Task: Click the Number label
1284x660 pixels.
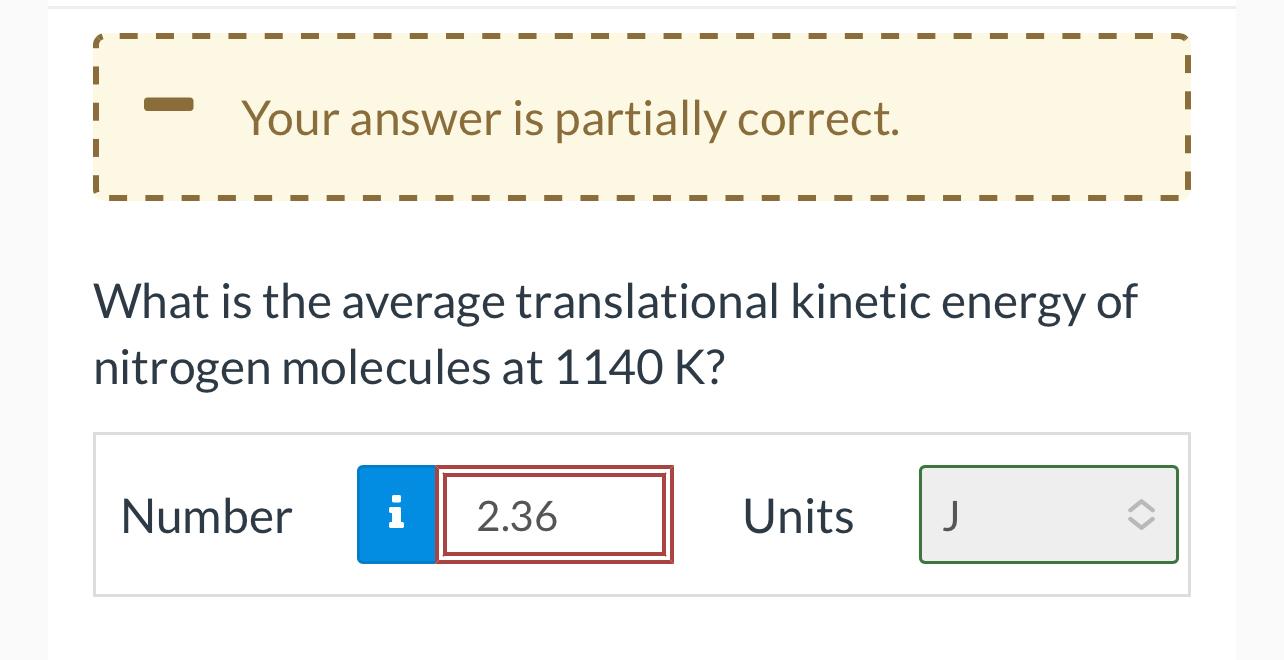Action: click(x=206, y=514)
